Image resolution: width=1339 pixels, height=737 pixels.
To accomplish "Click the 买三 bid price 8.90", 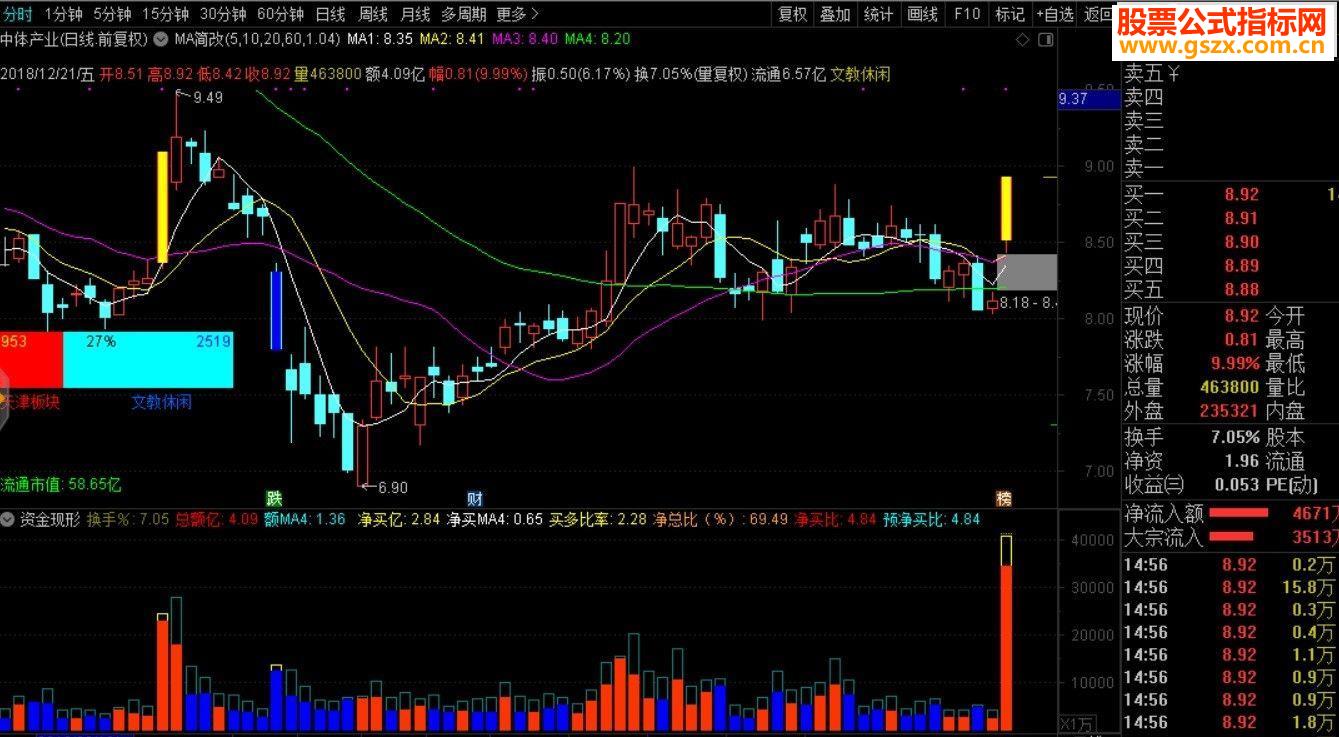I will tap(1242, 242).
